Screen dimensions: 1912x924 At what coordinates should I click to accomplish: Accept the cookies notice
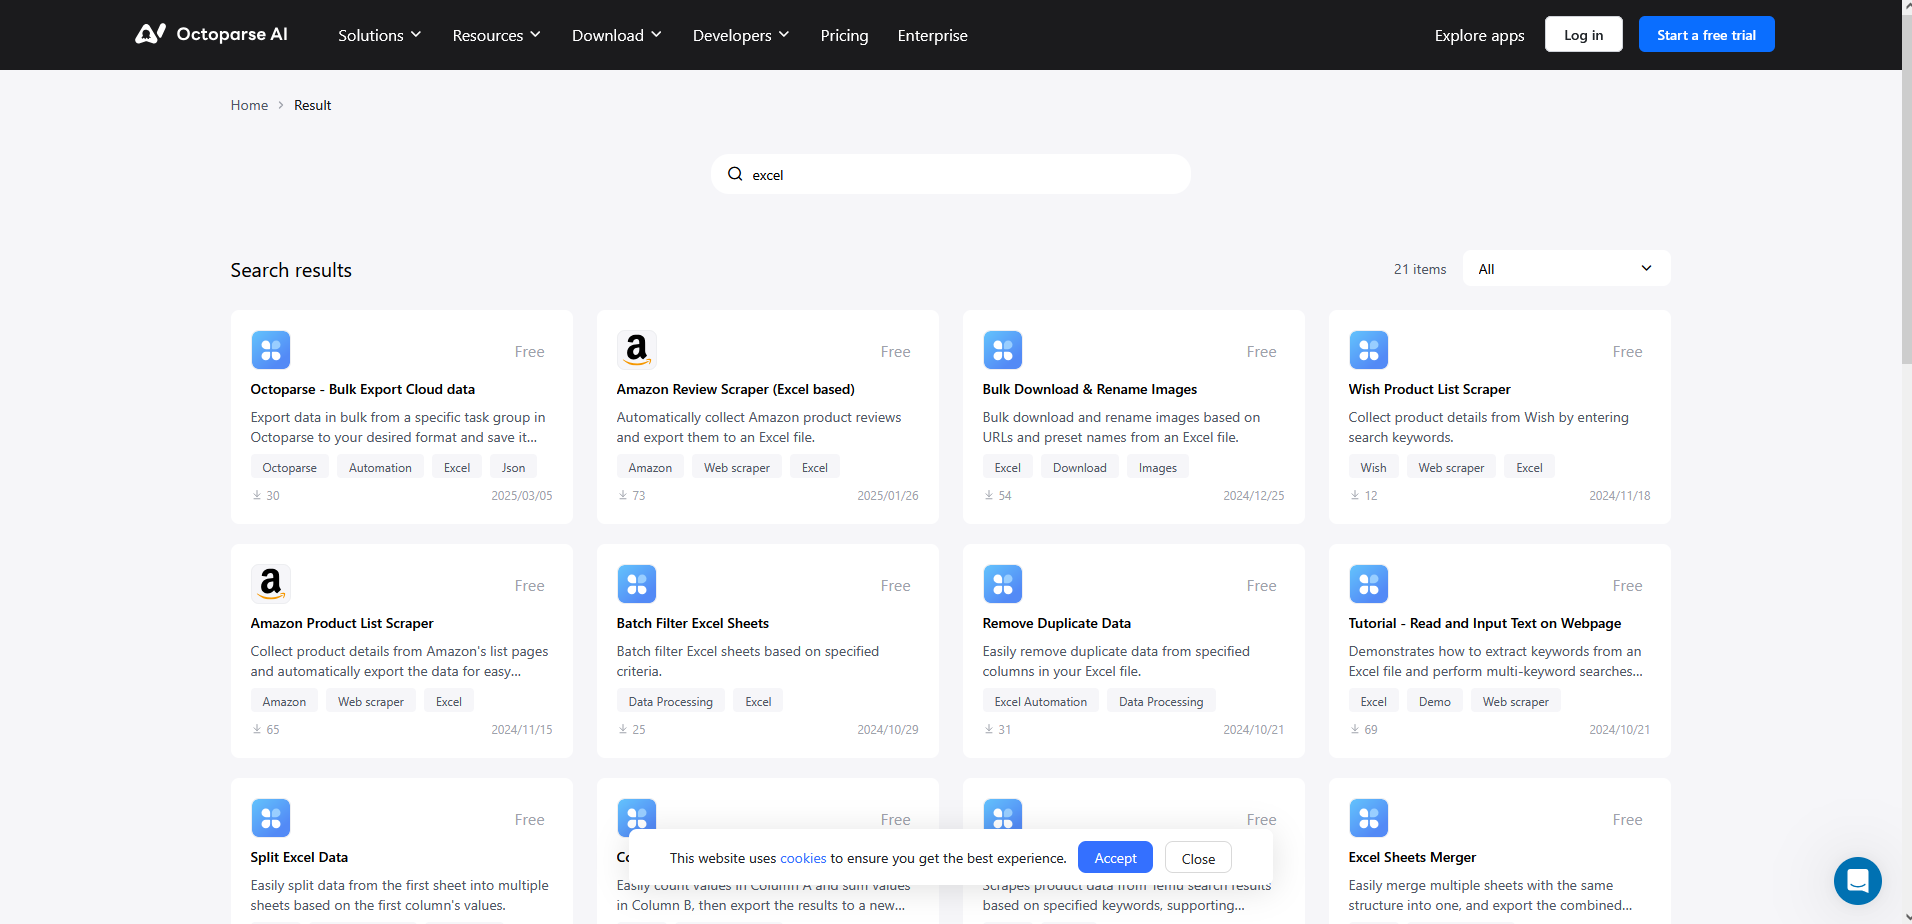[x=1115, y=857]
